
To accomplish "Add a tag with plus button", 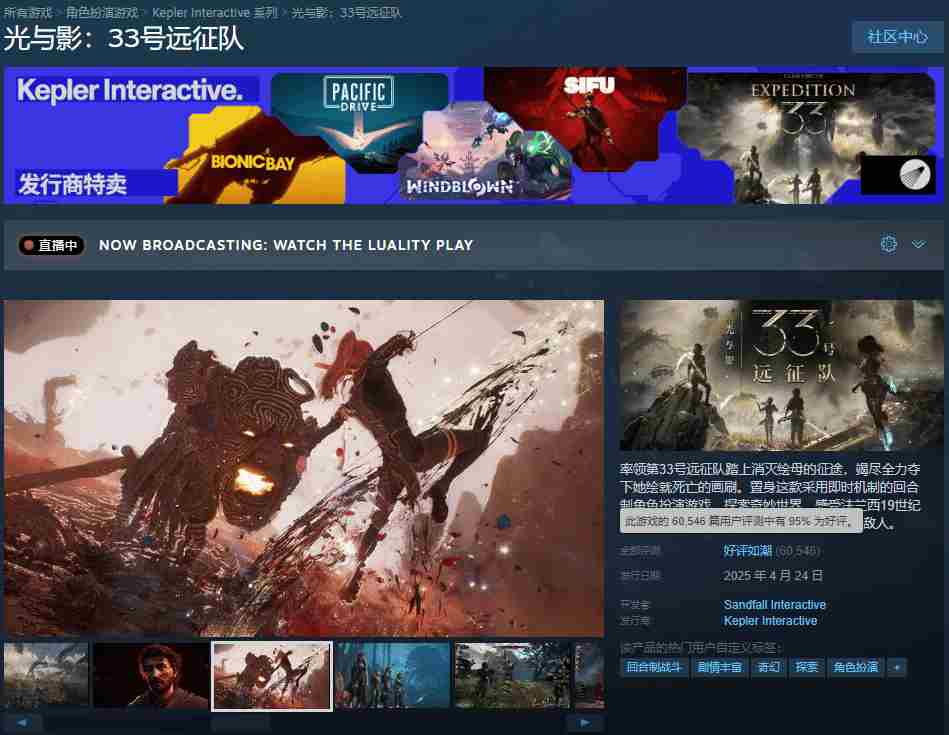I will coord(897,667).
